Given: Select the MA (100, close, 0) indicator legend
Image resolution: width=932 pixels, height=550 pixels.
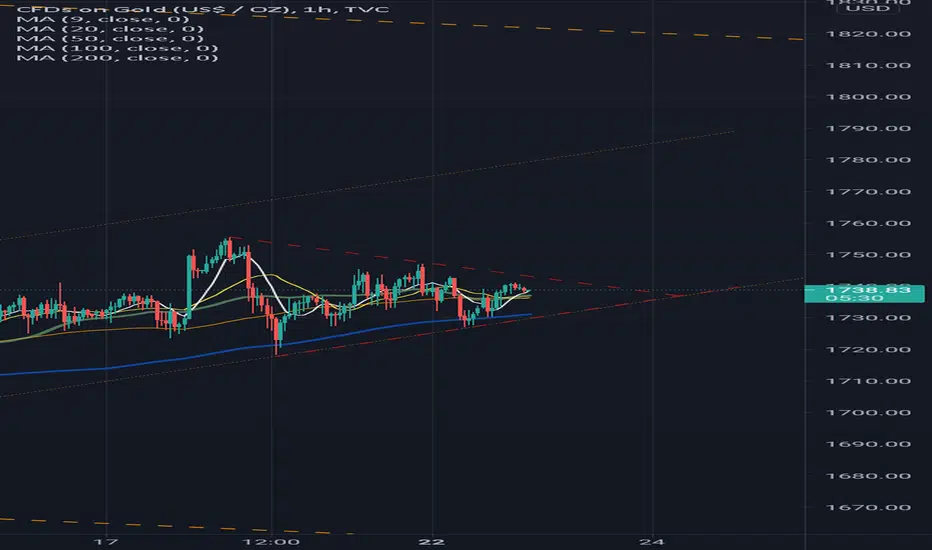Looking at the screenshot, I should [x=117, y=48].
